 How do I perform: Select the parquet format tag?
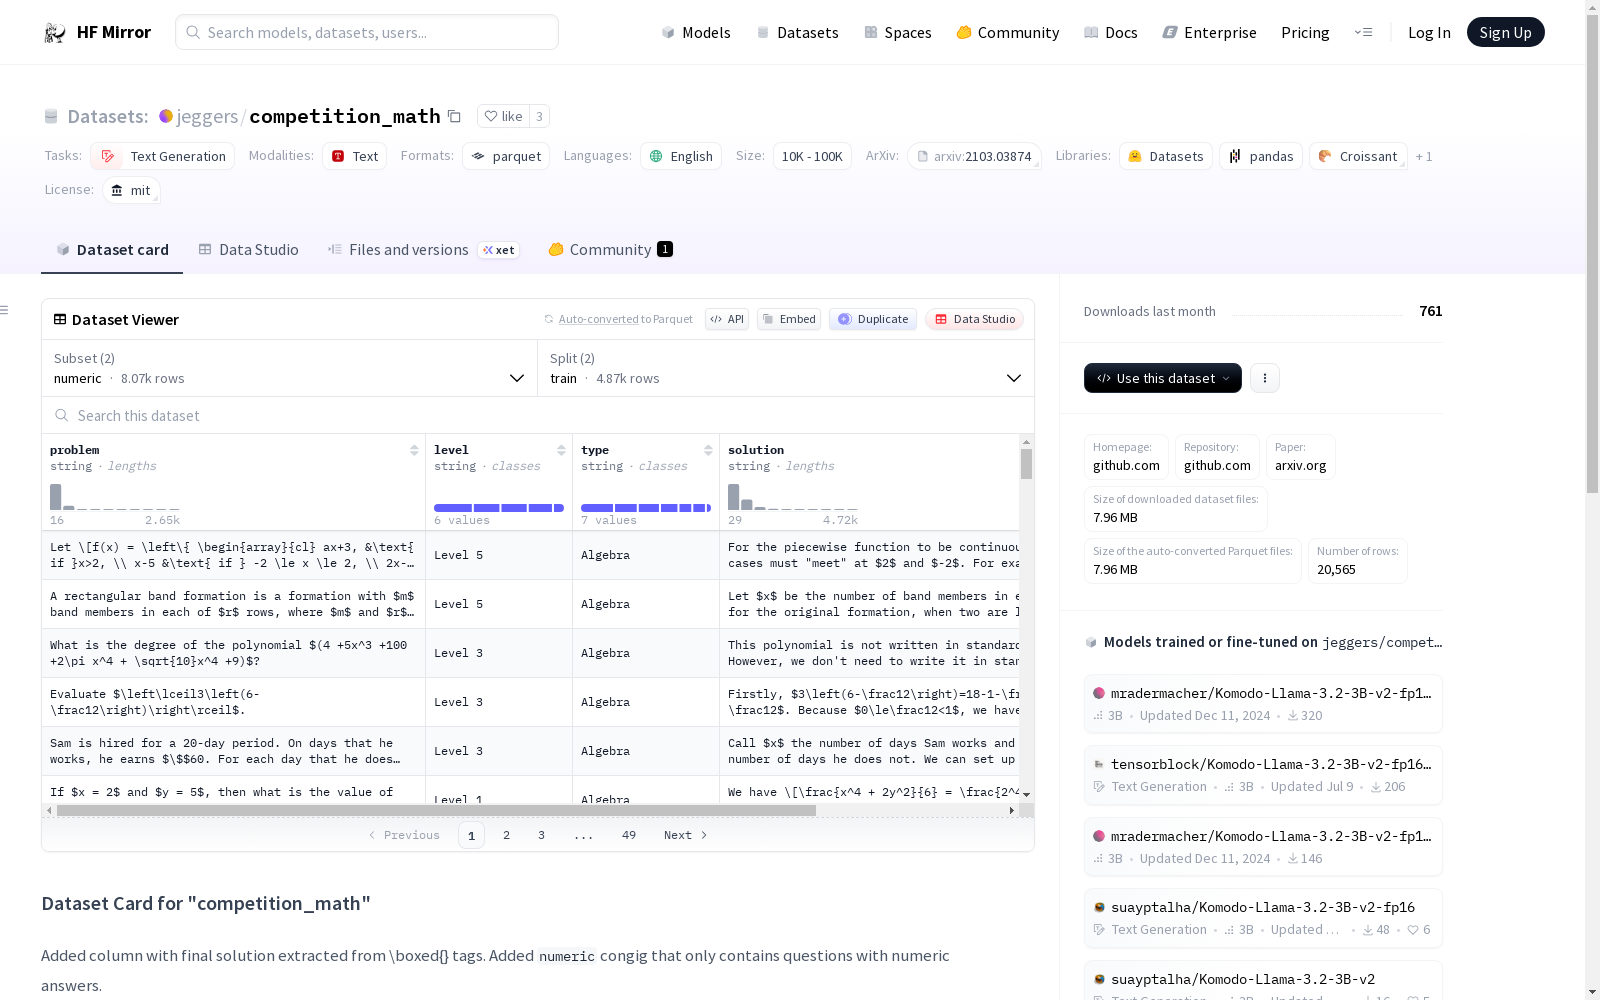click(506, 156)
